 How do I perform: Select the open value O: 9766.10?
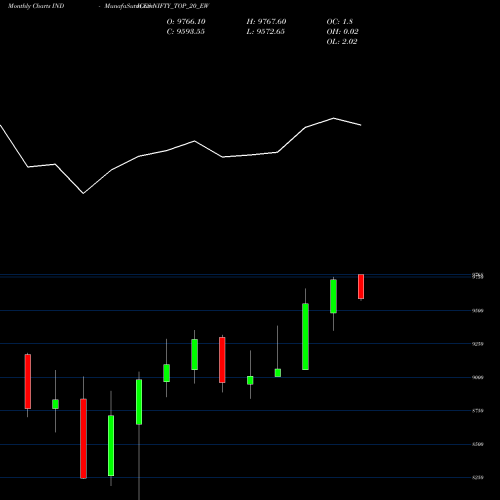tap(186, 22)
